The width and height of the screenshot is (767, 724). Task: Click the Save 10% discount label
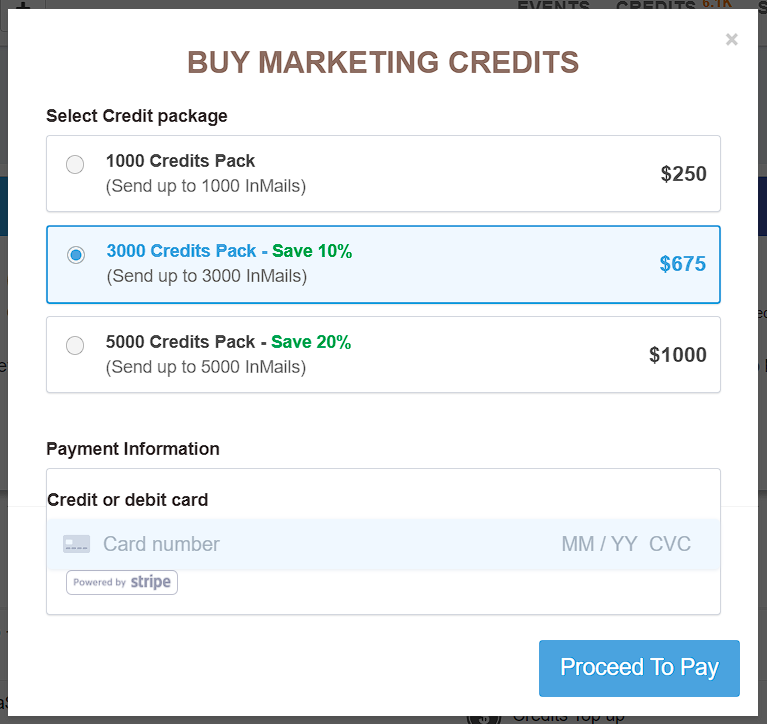[x=312, y=251]
